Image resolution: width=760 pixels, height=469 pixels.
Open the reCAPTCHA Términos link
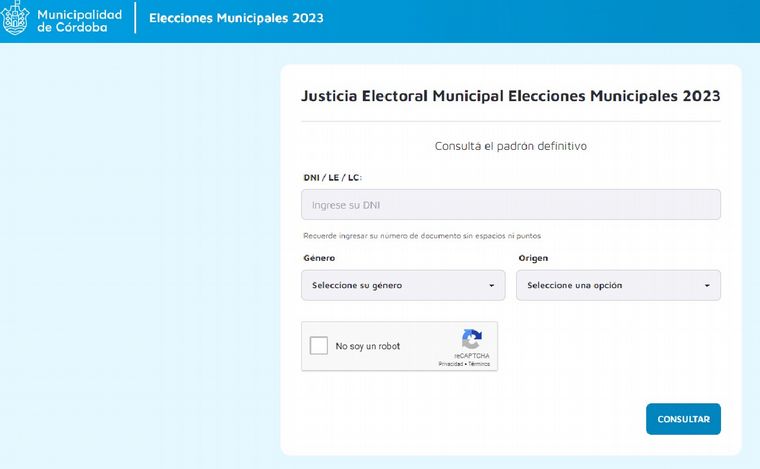[x=479, y=364]
